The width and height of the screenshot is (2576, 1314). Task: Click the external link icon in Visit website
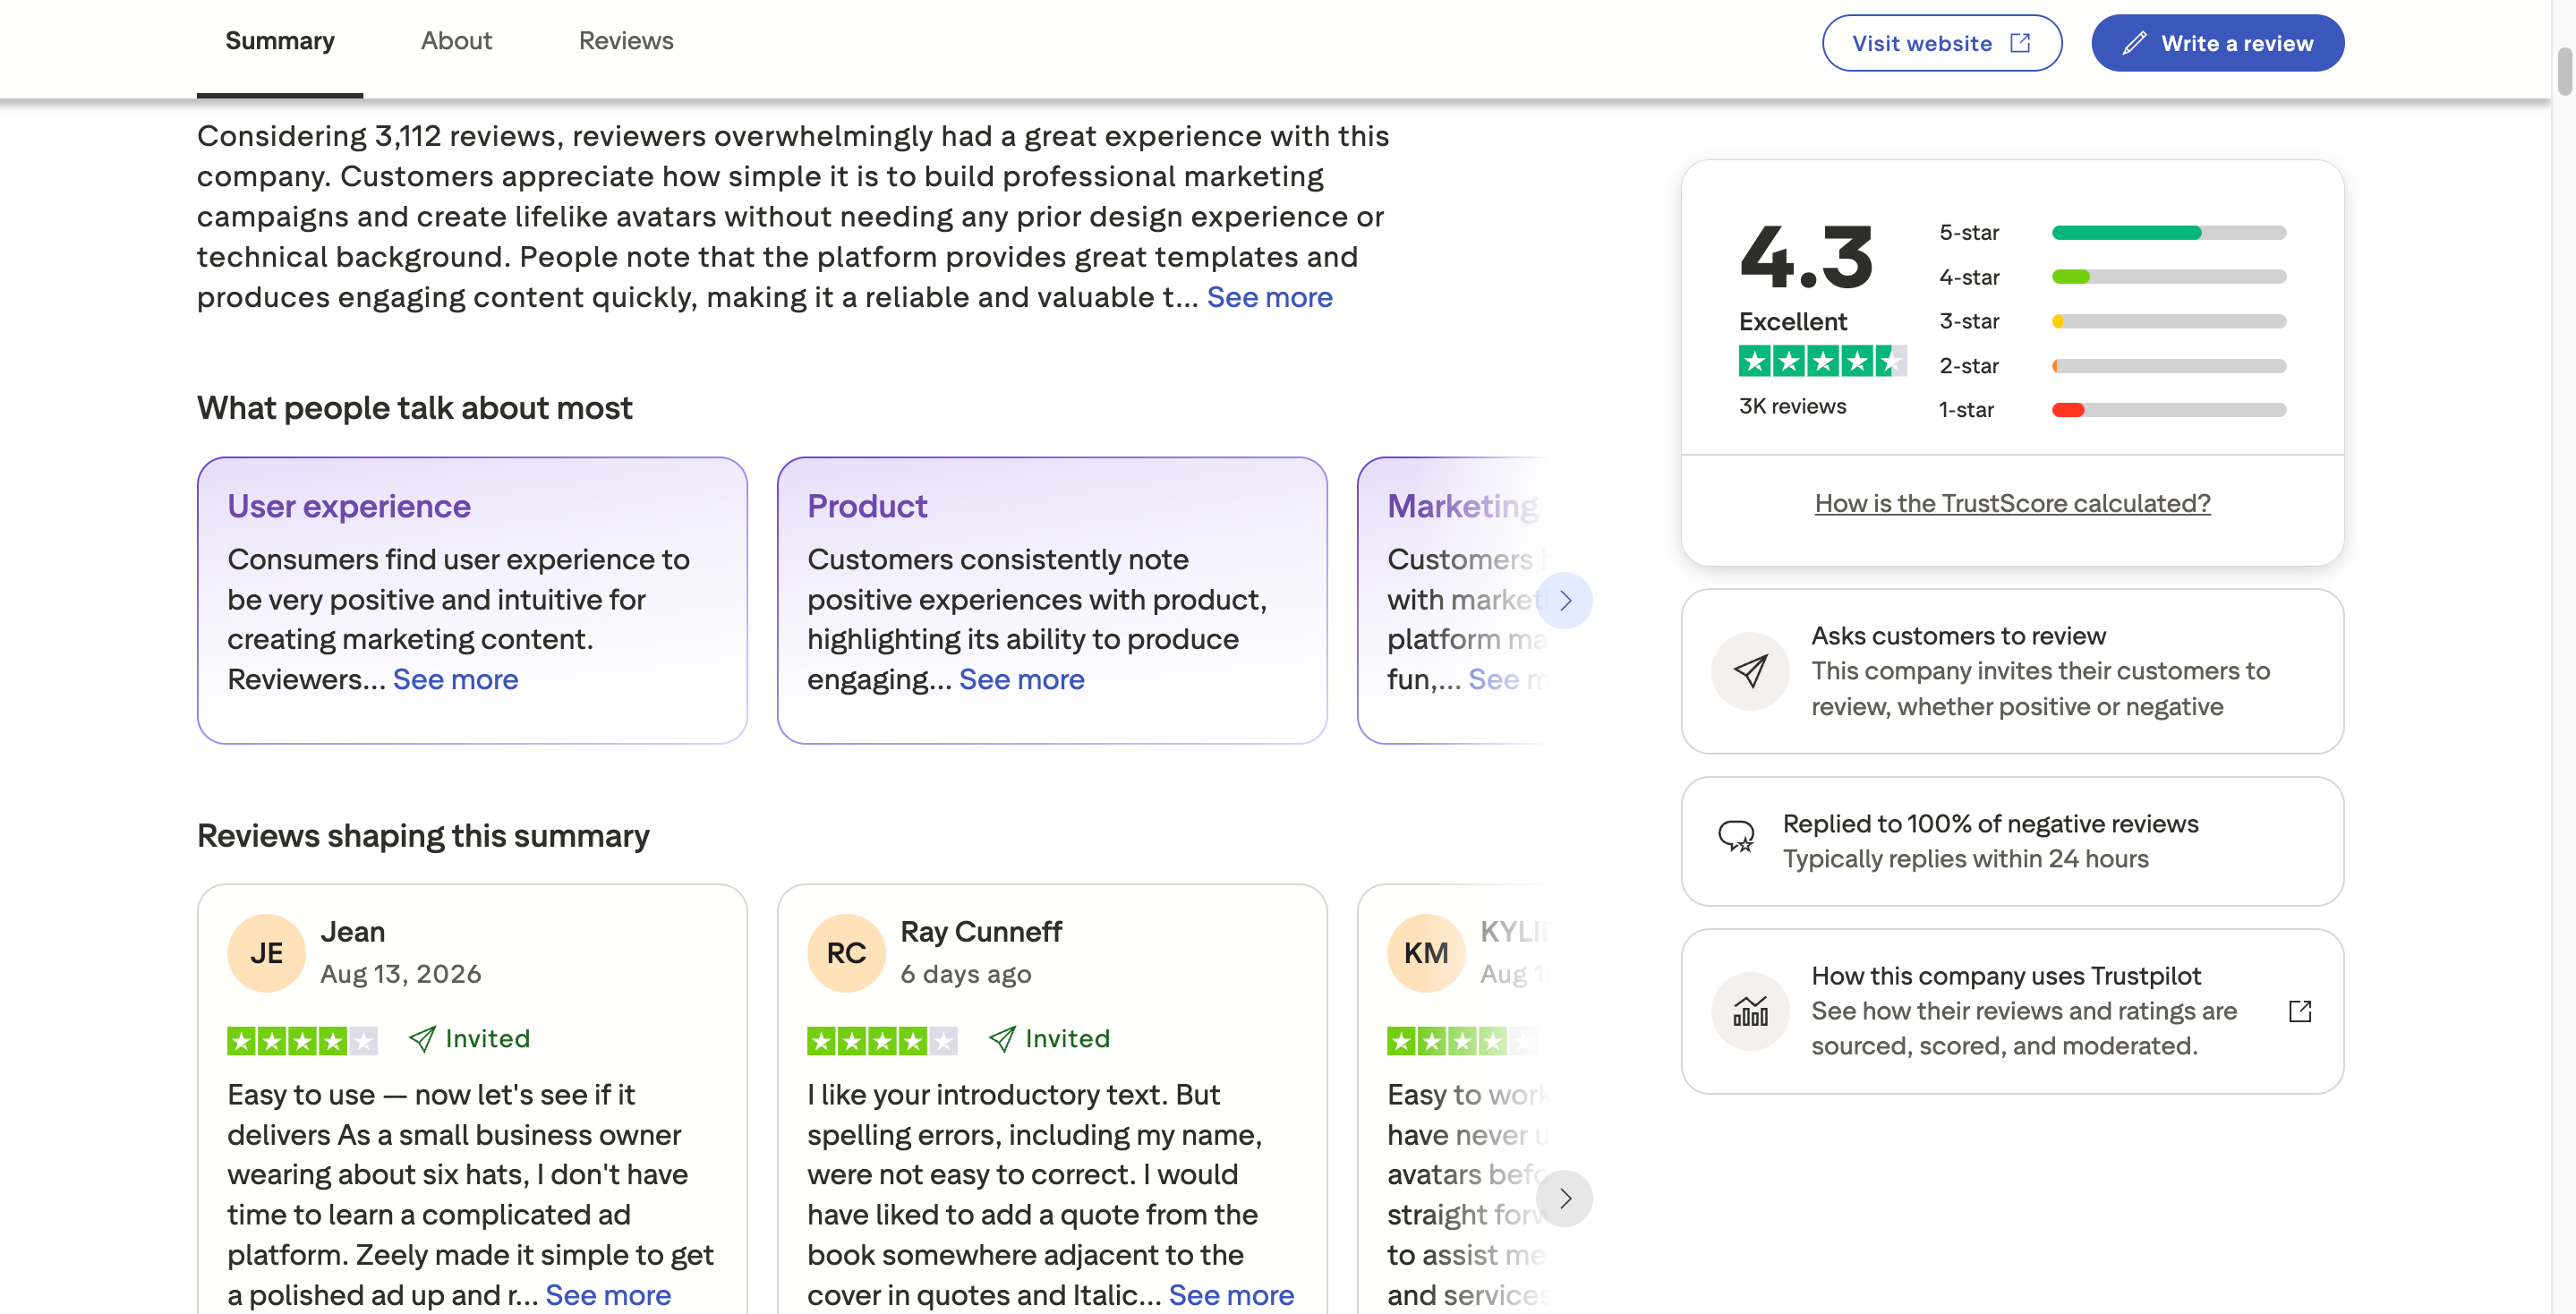[x=2020, y=43]
